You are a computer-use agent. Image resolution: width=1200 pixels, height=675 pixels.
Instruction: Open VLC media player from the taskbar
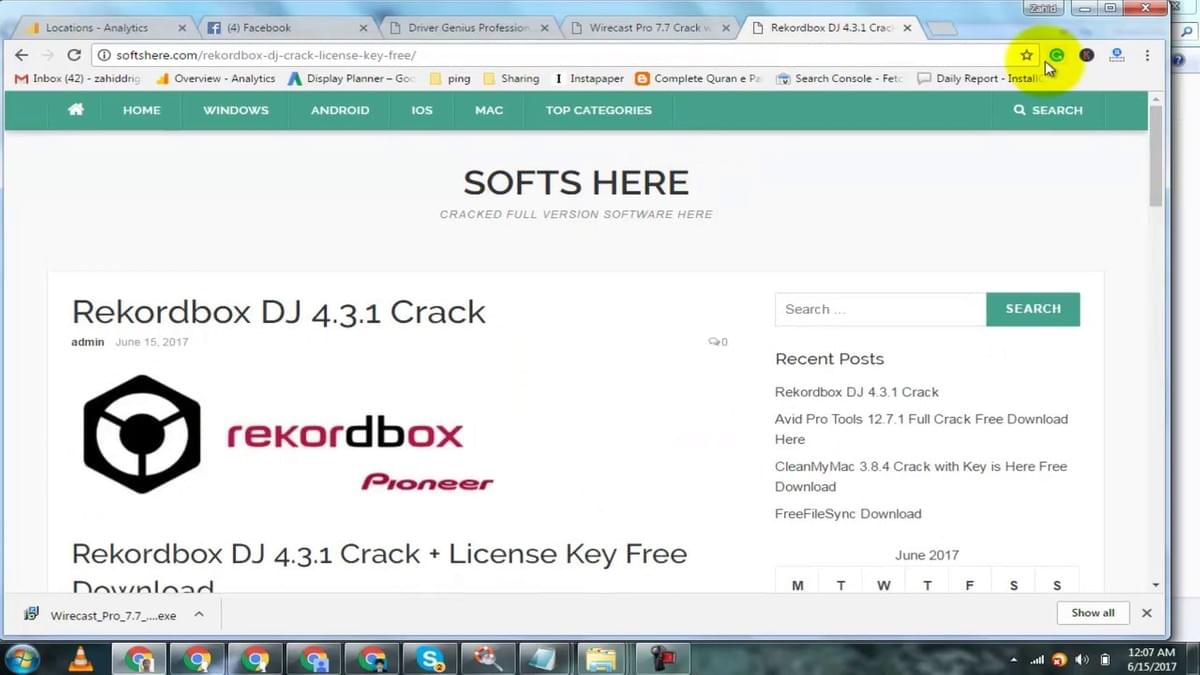(x=80, y=659)
